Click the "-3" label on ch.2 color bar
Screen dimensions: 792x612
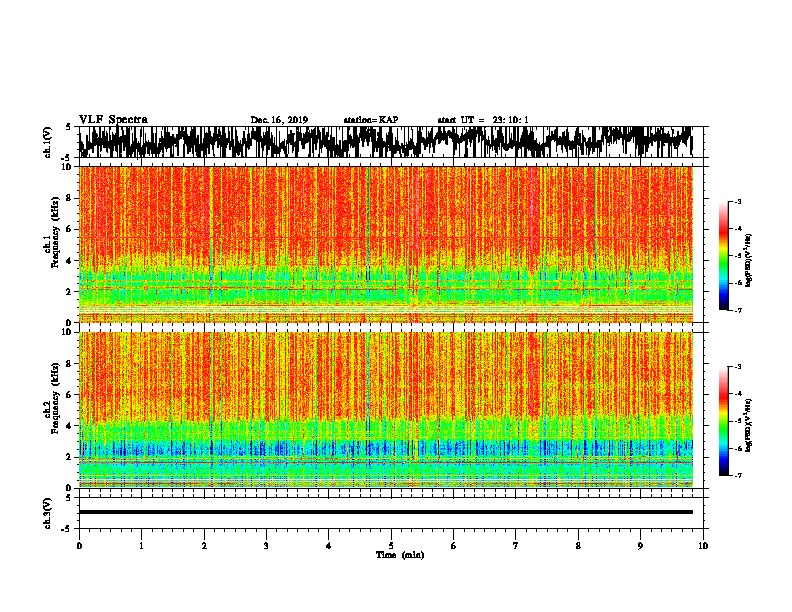tap(737, 366)
